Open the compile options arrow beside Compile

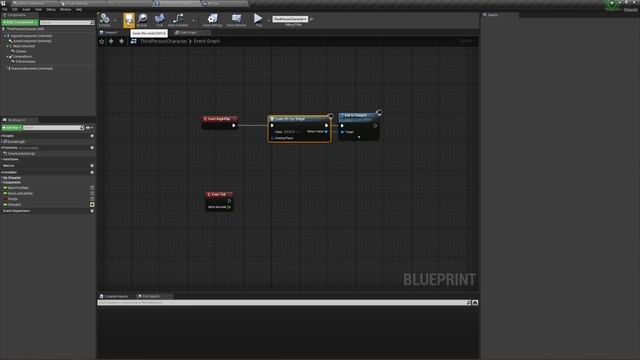point(115,20)
